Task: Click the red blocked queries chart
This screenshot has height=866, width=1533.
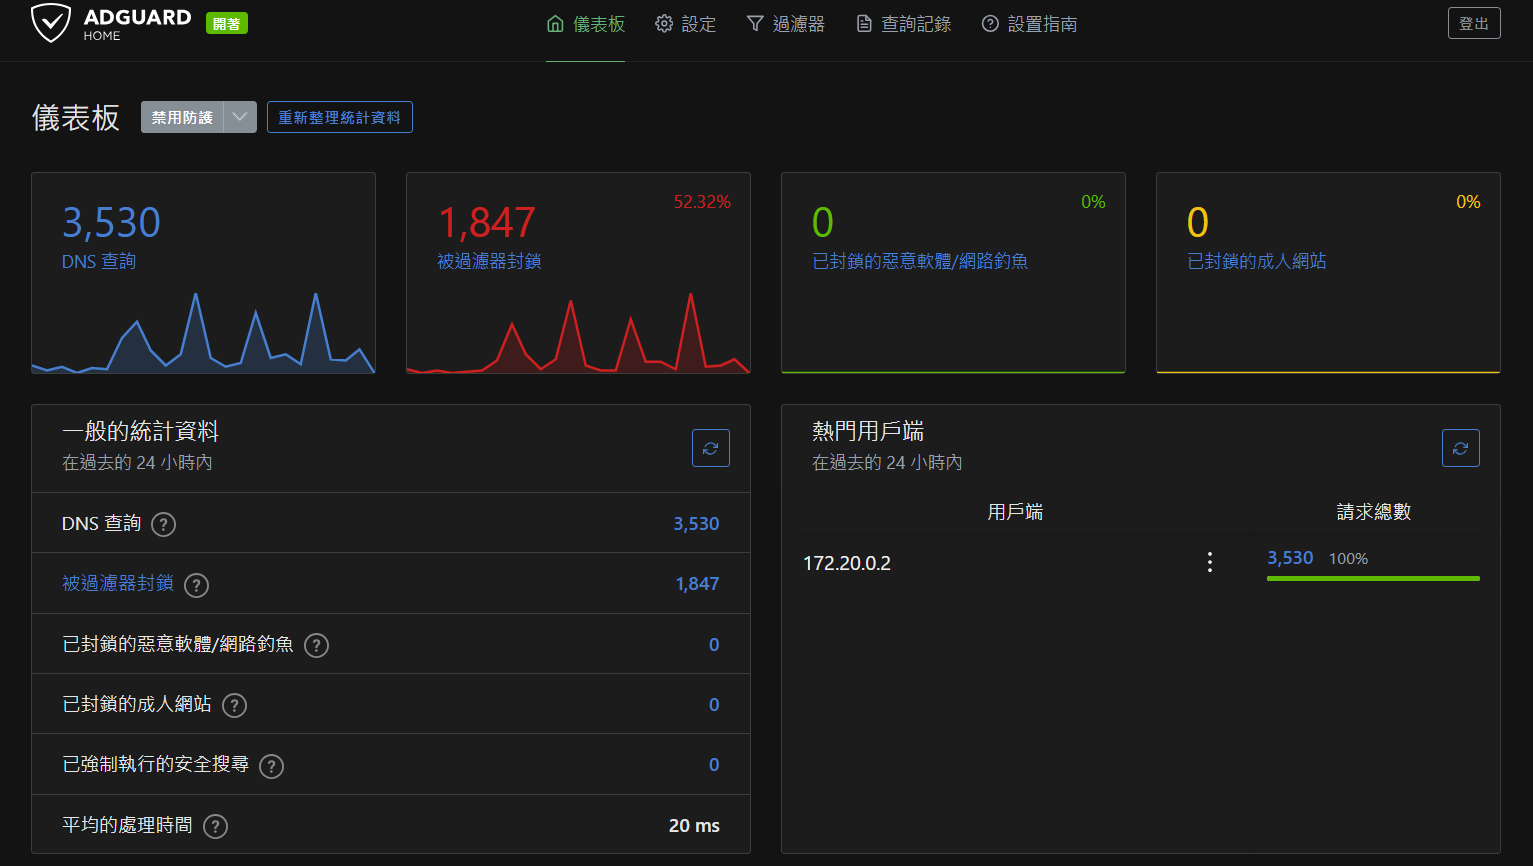Action: tap(578, 333)
